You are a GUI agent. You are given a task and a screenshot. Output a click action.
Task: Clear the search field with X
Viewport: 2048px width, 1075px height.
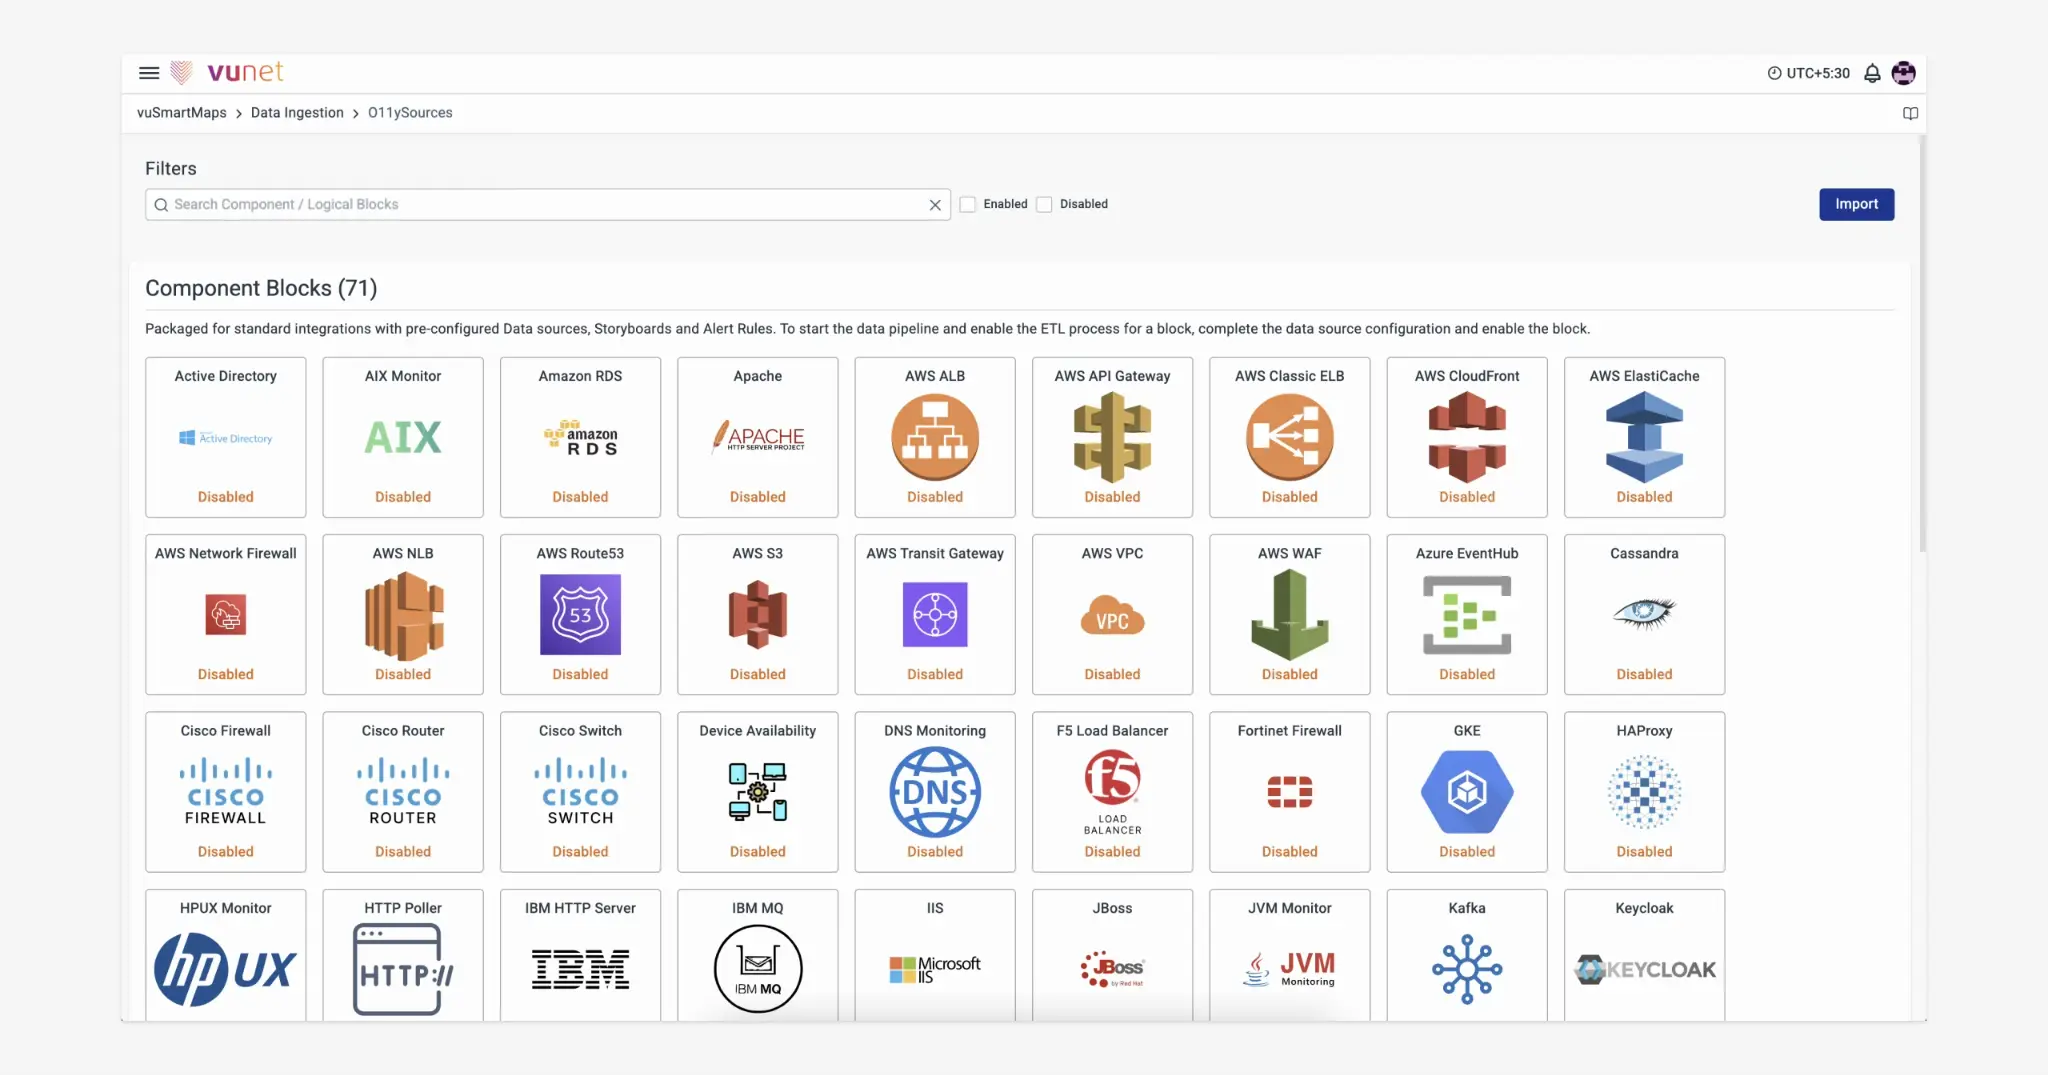(x=935, y=205)
